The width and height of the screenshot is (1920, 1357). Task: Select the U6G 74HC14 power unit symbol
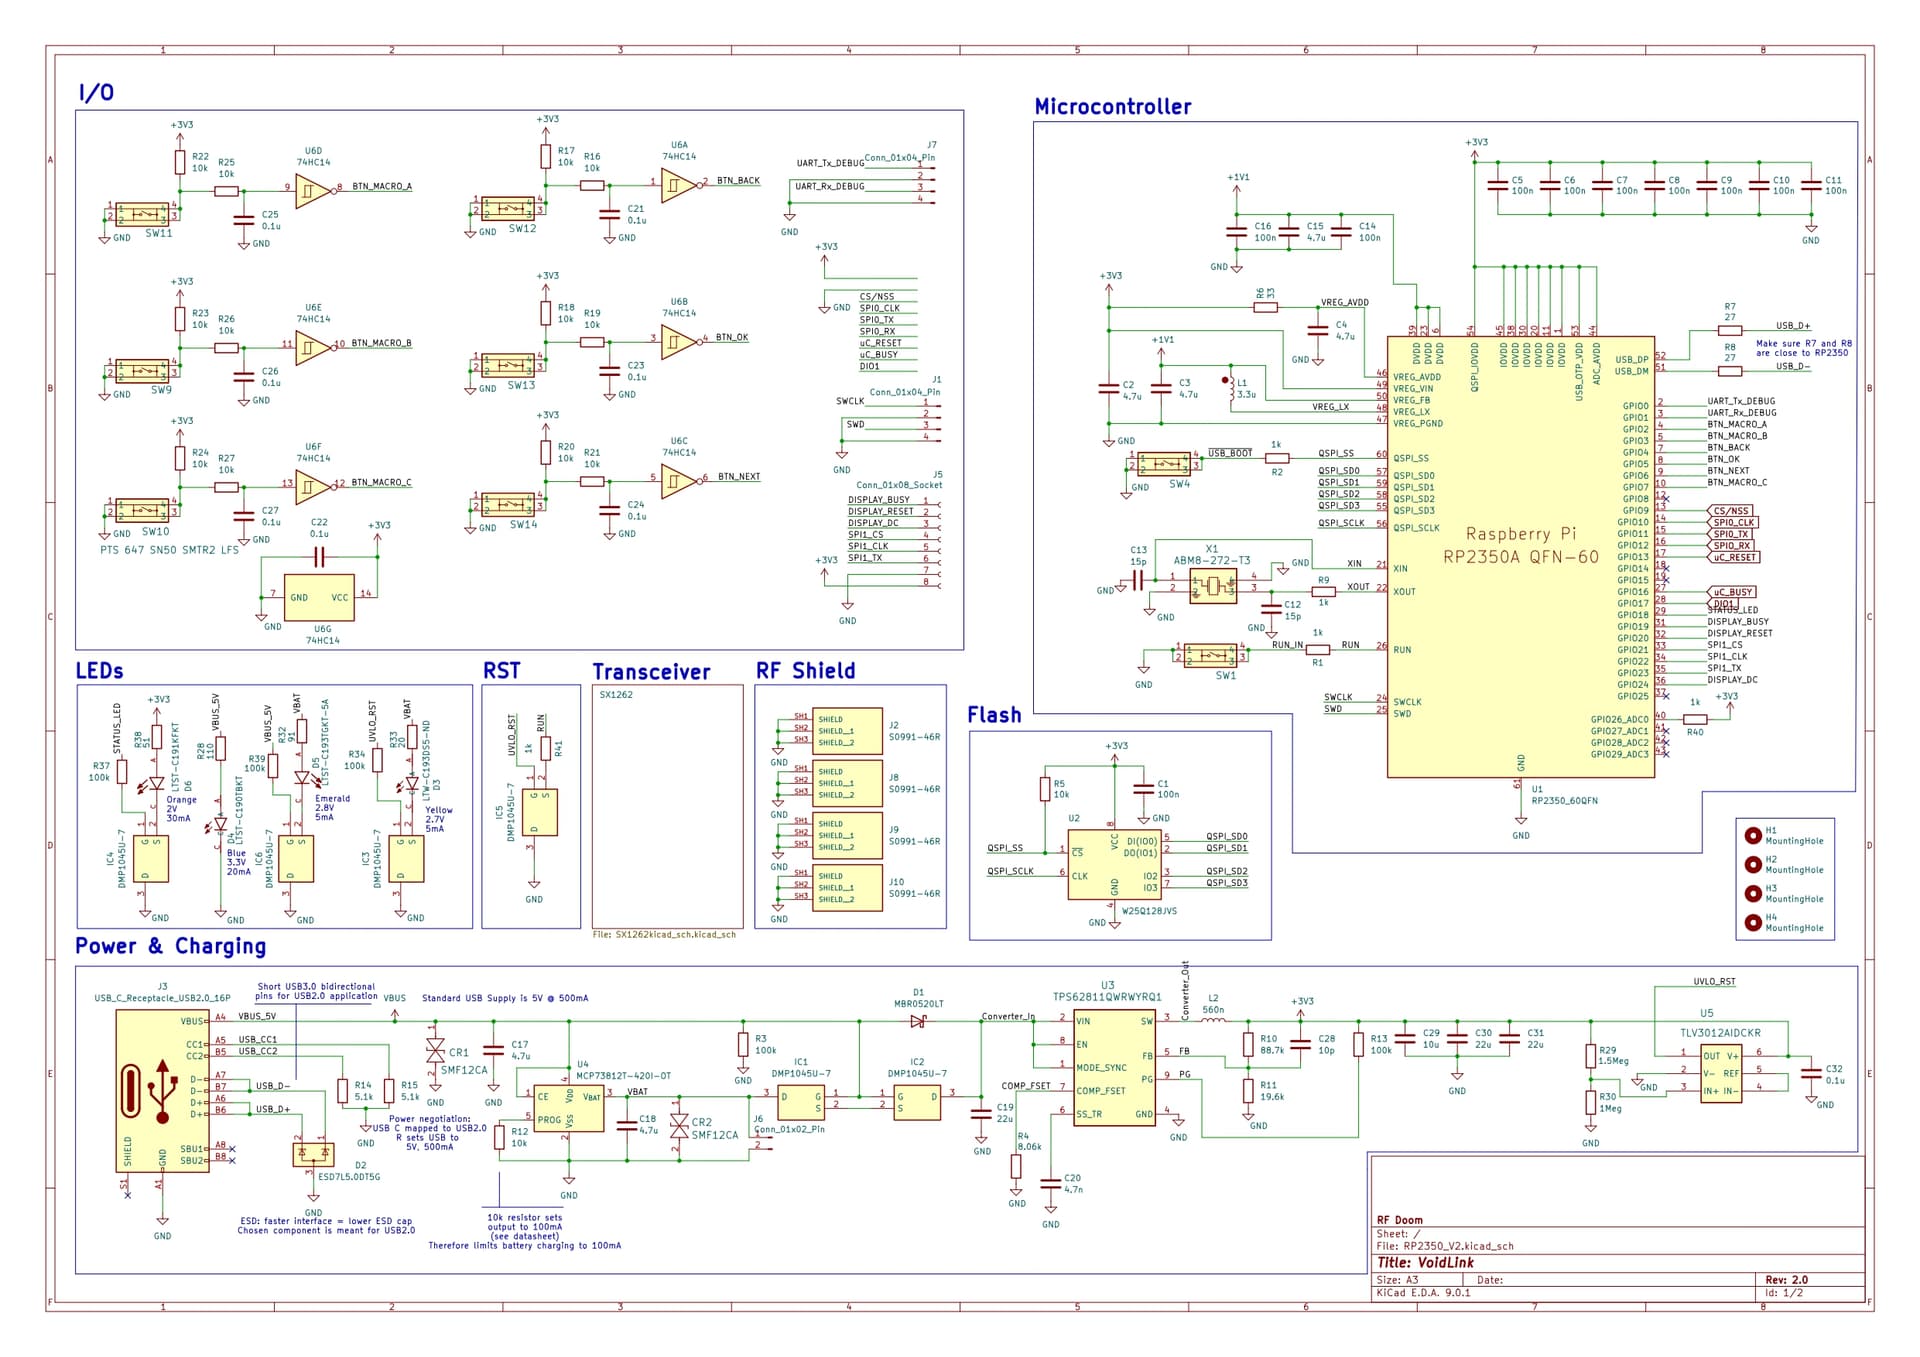[x=320, y=598]
